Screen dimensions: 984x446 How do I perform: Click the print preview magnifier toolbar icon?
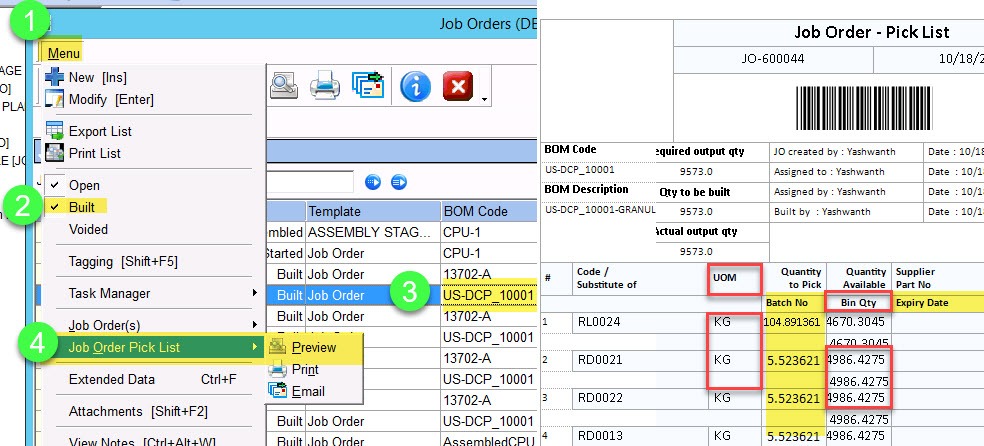tap(284, 87)
